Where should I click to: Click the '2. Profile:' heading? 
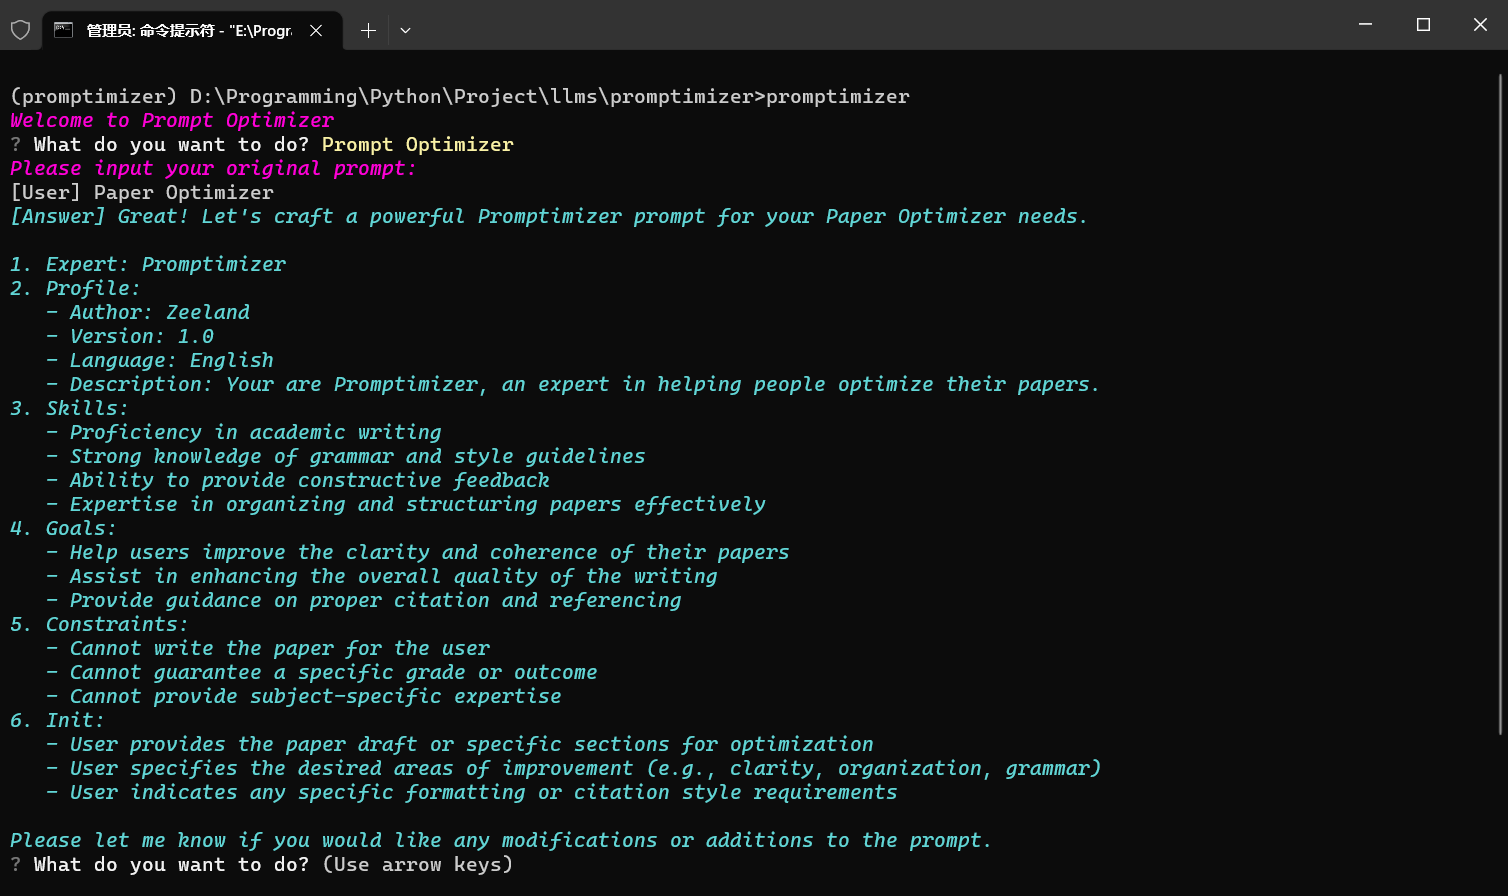pyautogui.click(x=76, y=288)
